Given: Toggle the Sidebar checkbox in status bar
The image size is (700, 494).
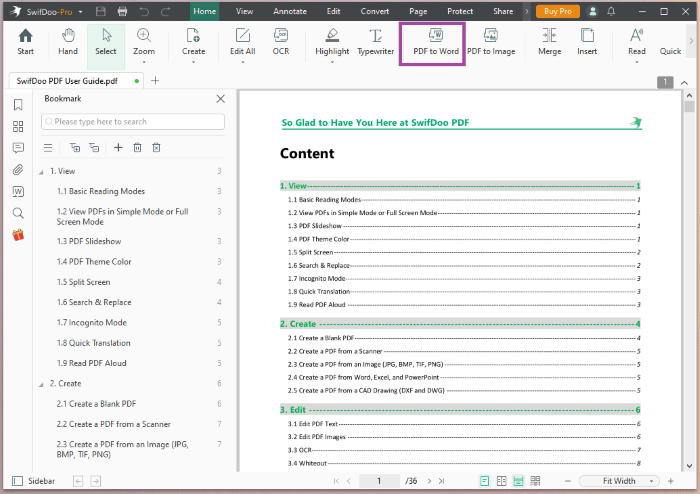Looking at the screenshot, I should 17,481.
